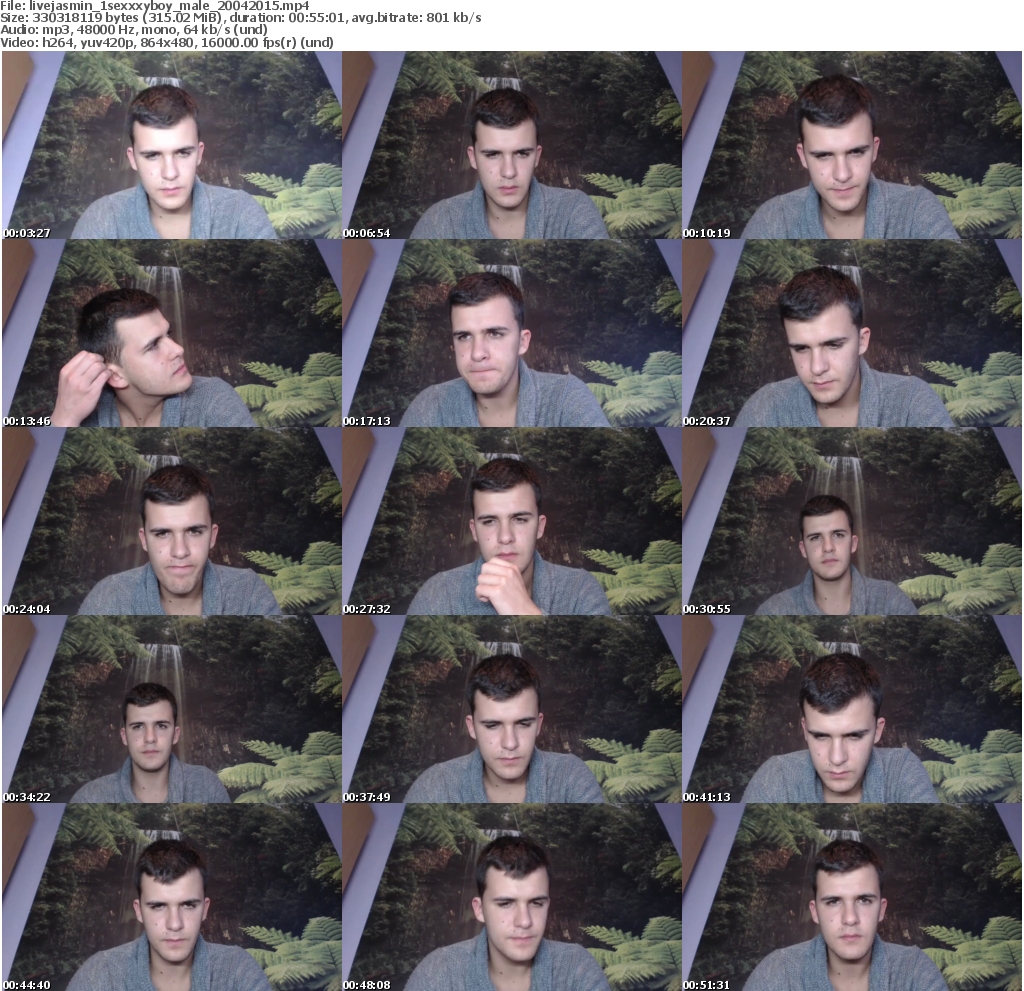Select the thumbnail at 00:27:32
The height and width of the screenshot is (991, 1024).
pos(511,521)
